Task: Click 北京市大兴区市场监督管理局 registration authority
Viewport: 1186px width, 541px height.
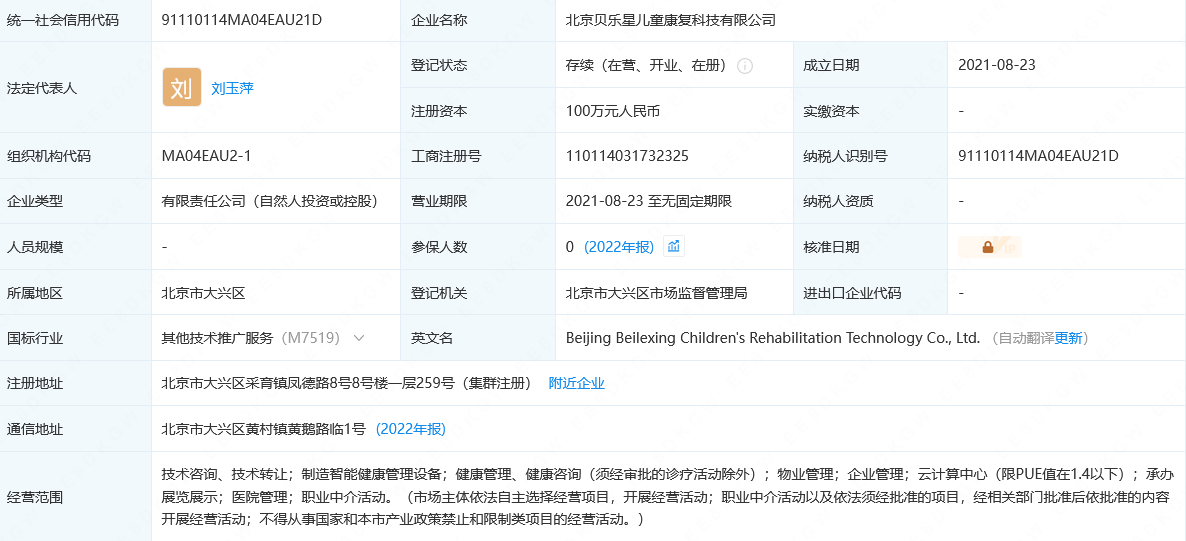Action: coord(657,292)
